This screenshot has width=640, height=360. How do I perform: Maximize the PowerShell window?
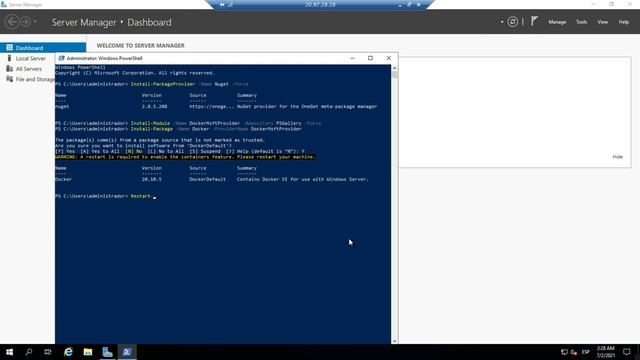[x=370, y=58]
